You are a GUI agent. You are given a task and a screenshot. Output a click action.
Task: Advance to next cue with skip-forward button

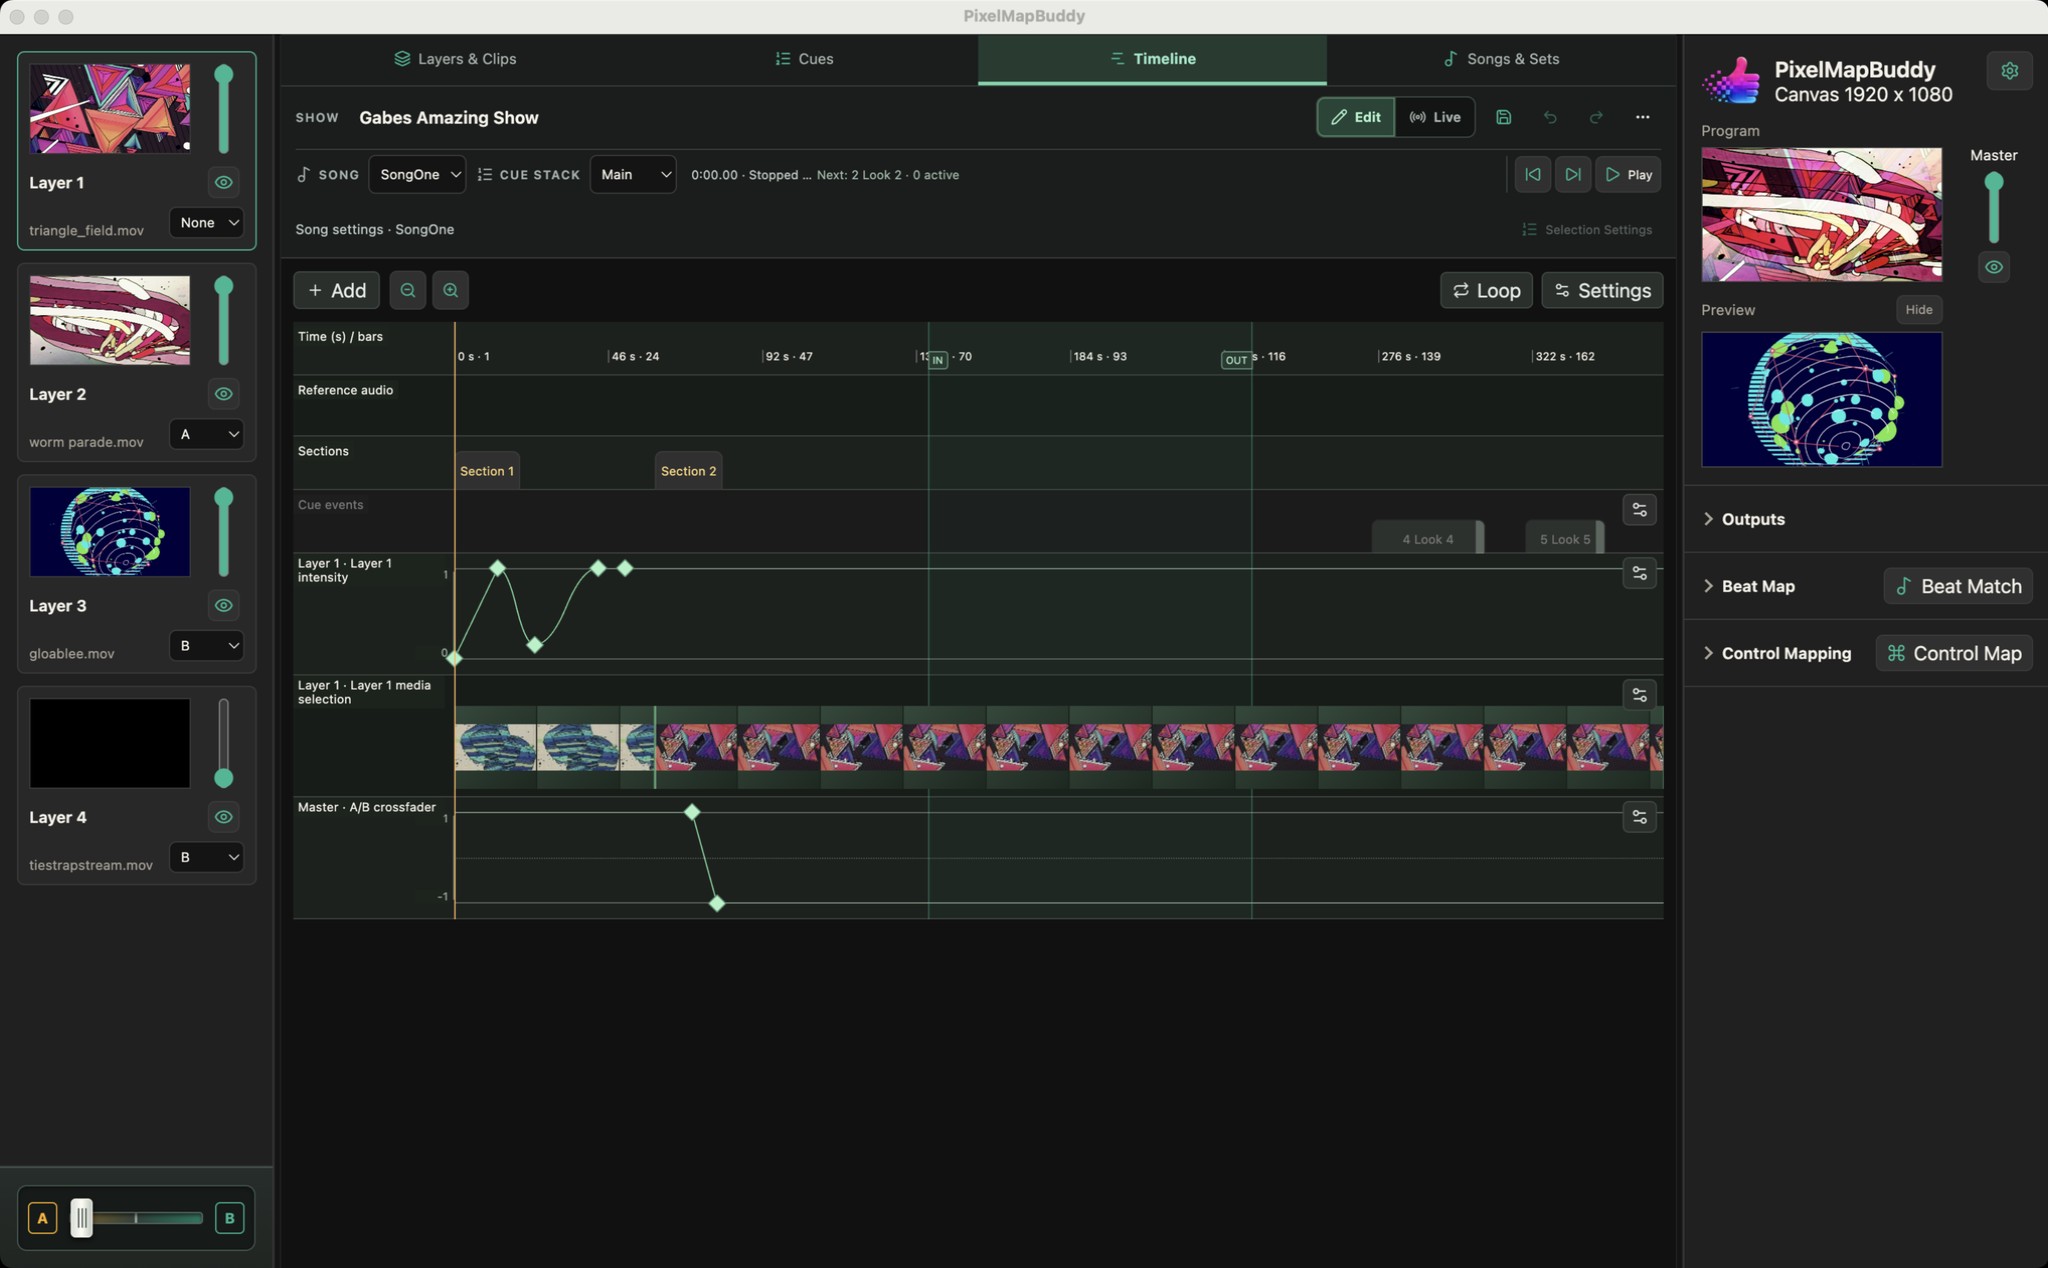pos(1572,174)
